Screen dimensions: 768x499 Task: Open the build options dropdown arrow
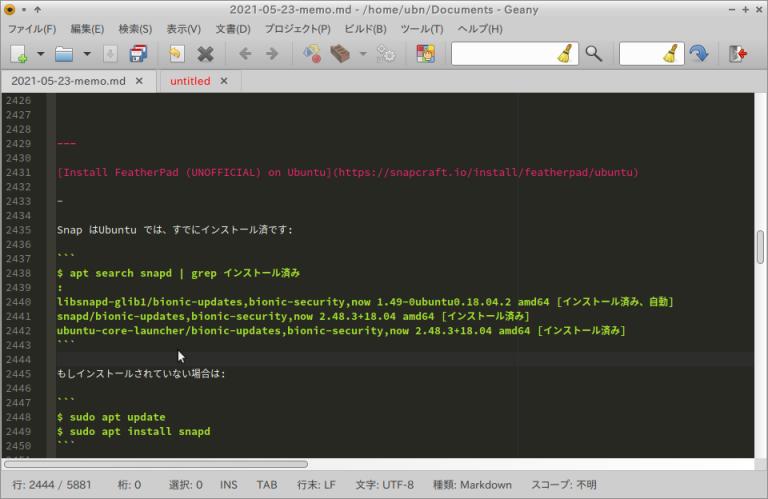[x=363, y=54]
